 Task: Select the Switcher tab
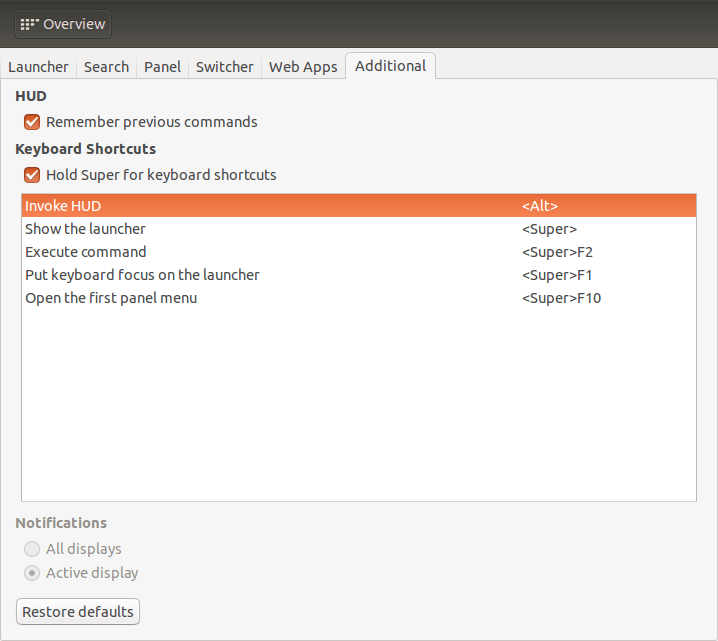(x=225, y=67)
